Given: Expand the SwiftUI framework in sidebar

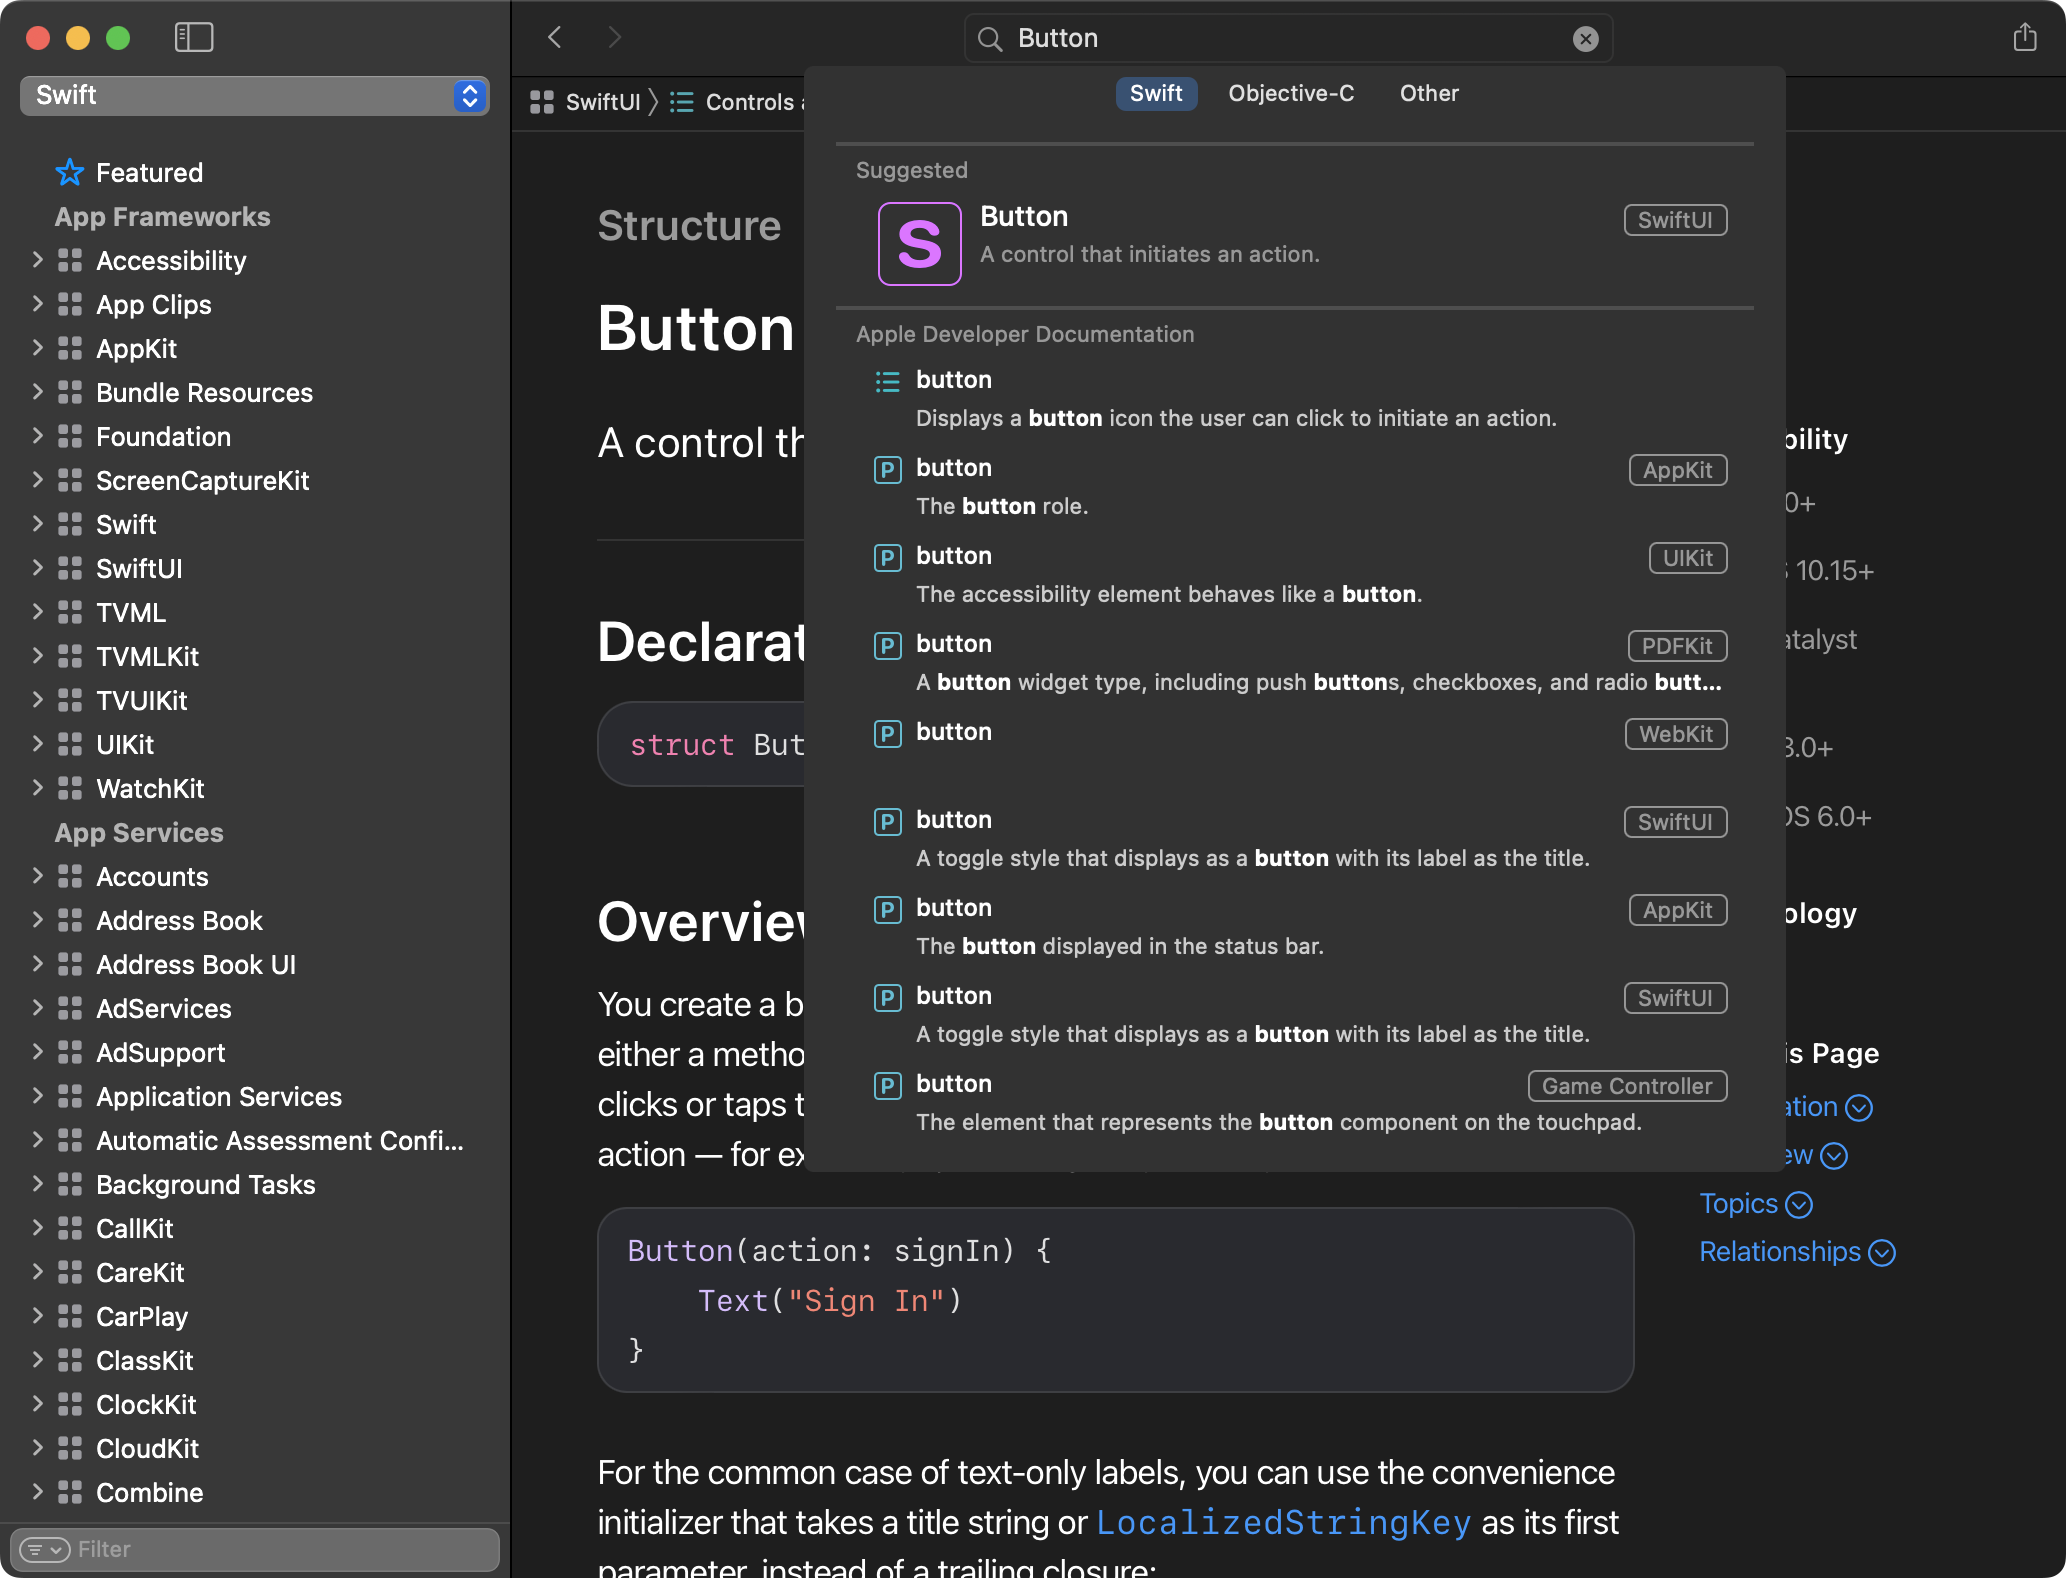Looking at the screenshot, I should pyautogui.click(x=37, y=568).
